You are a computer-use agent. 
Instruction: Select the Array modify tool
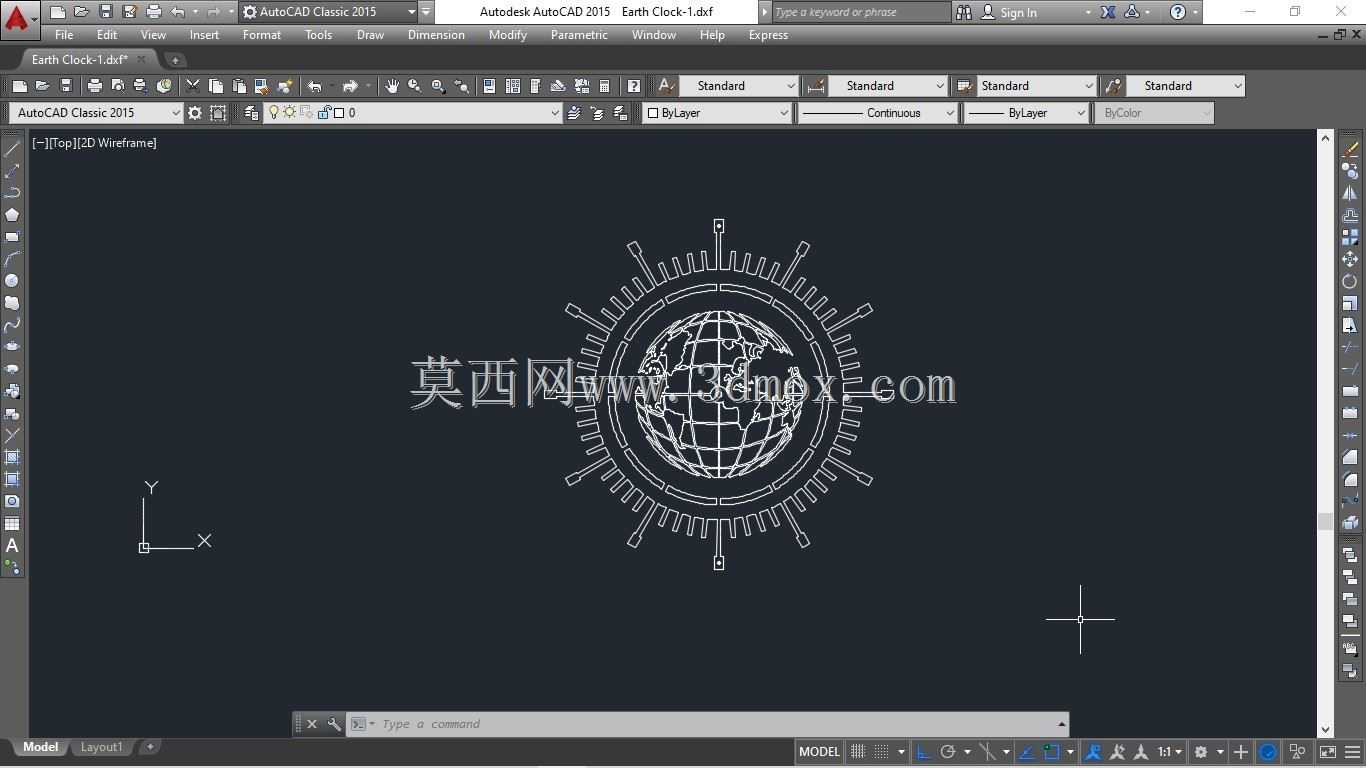tap(1350, 237)
